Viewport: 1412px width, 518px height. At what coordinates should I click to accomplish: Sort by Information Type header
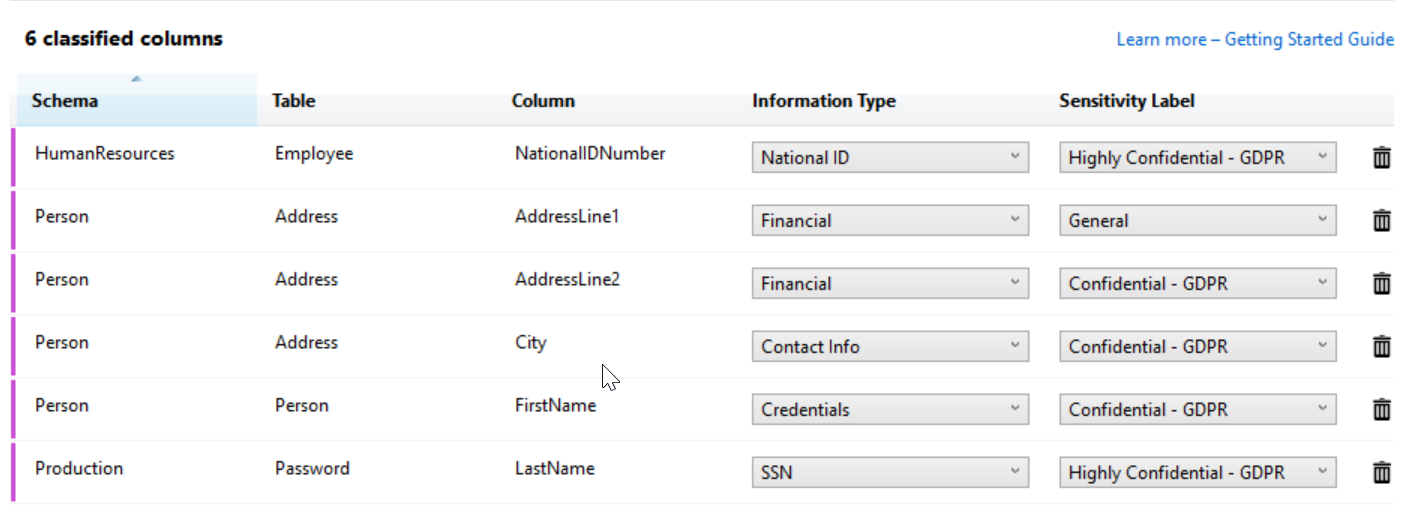[824, 101]
